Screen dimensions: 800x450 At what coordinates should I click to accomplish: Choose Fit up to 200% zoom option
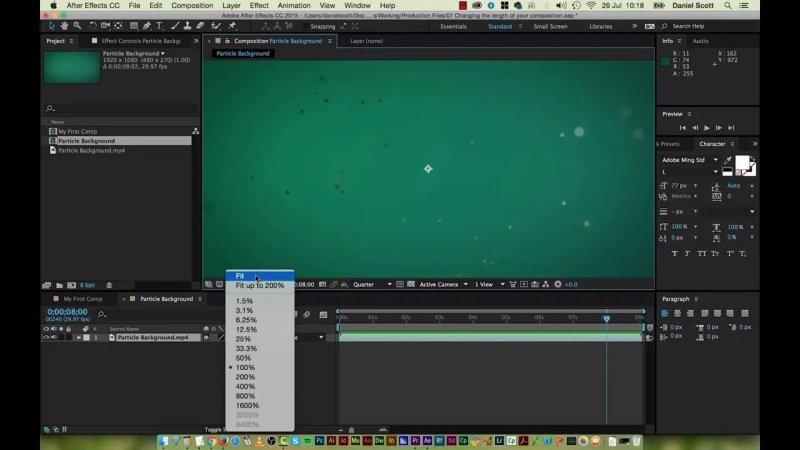coord(260,286)
